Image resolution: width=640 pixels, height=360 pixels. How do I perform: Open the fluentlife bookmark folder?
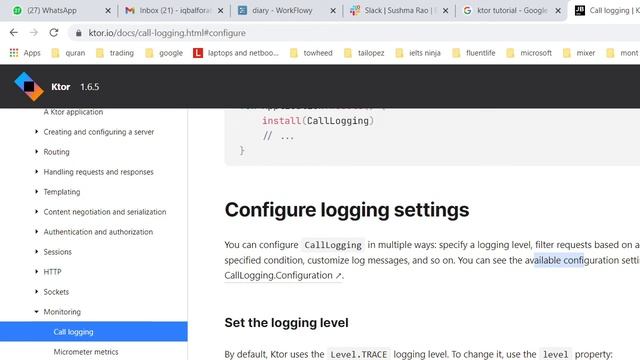pos(473,53)
